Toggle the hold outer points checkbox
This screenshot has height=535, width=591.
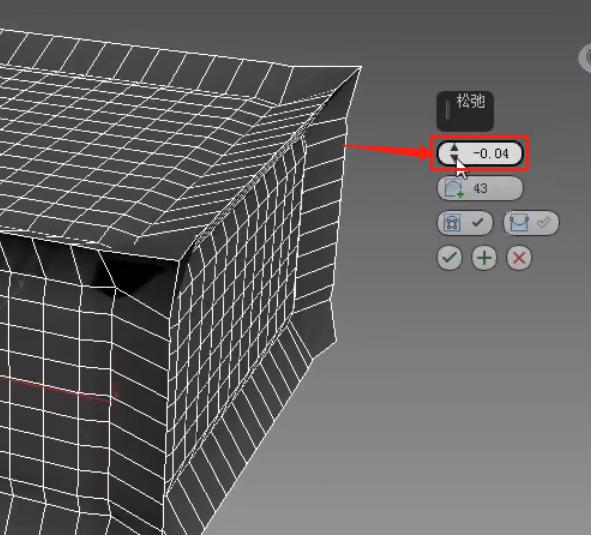[531, 223]
